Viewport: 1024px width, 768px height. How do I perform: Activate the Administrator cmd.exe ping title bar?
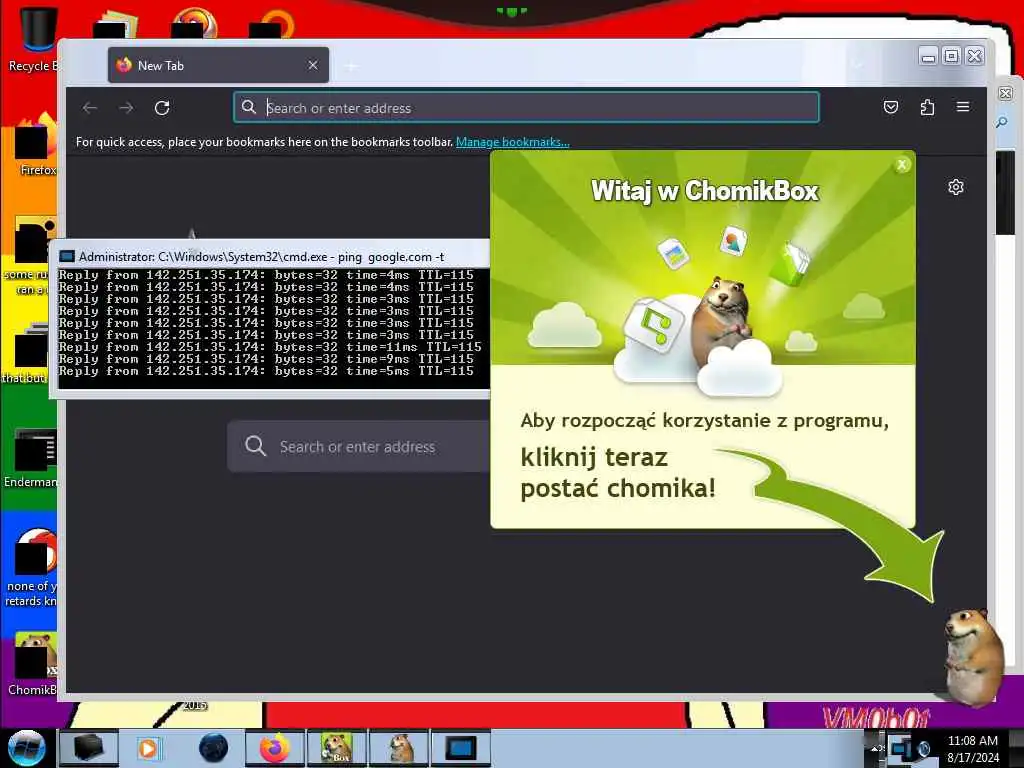pos(269,257)
